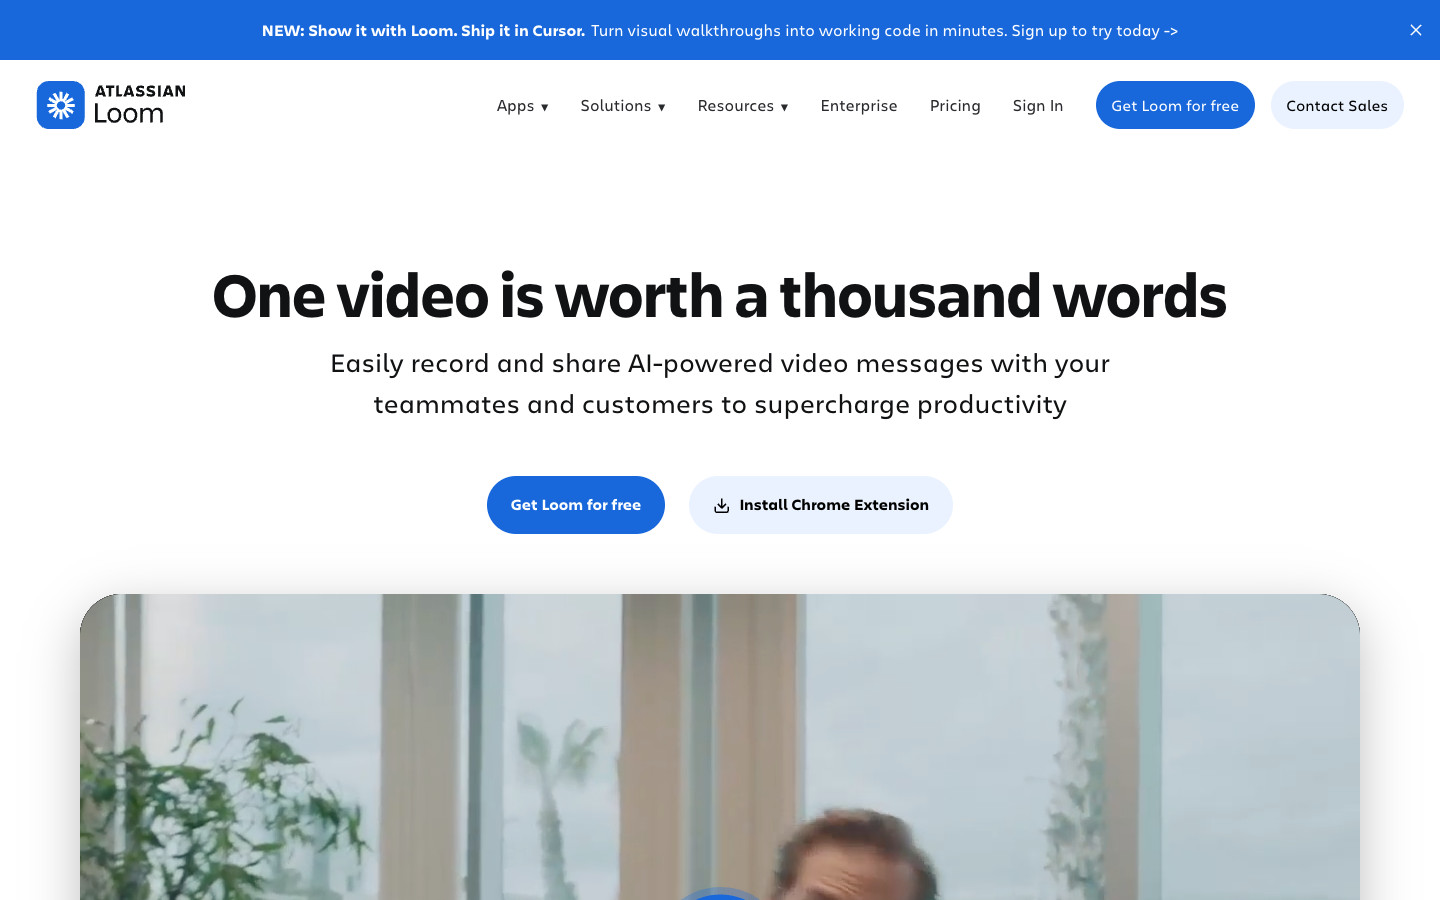Open the Apps dropdown menu

pos(522,106)
